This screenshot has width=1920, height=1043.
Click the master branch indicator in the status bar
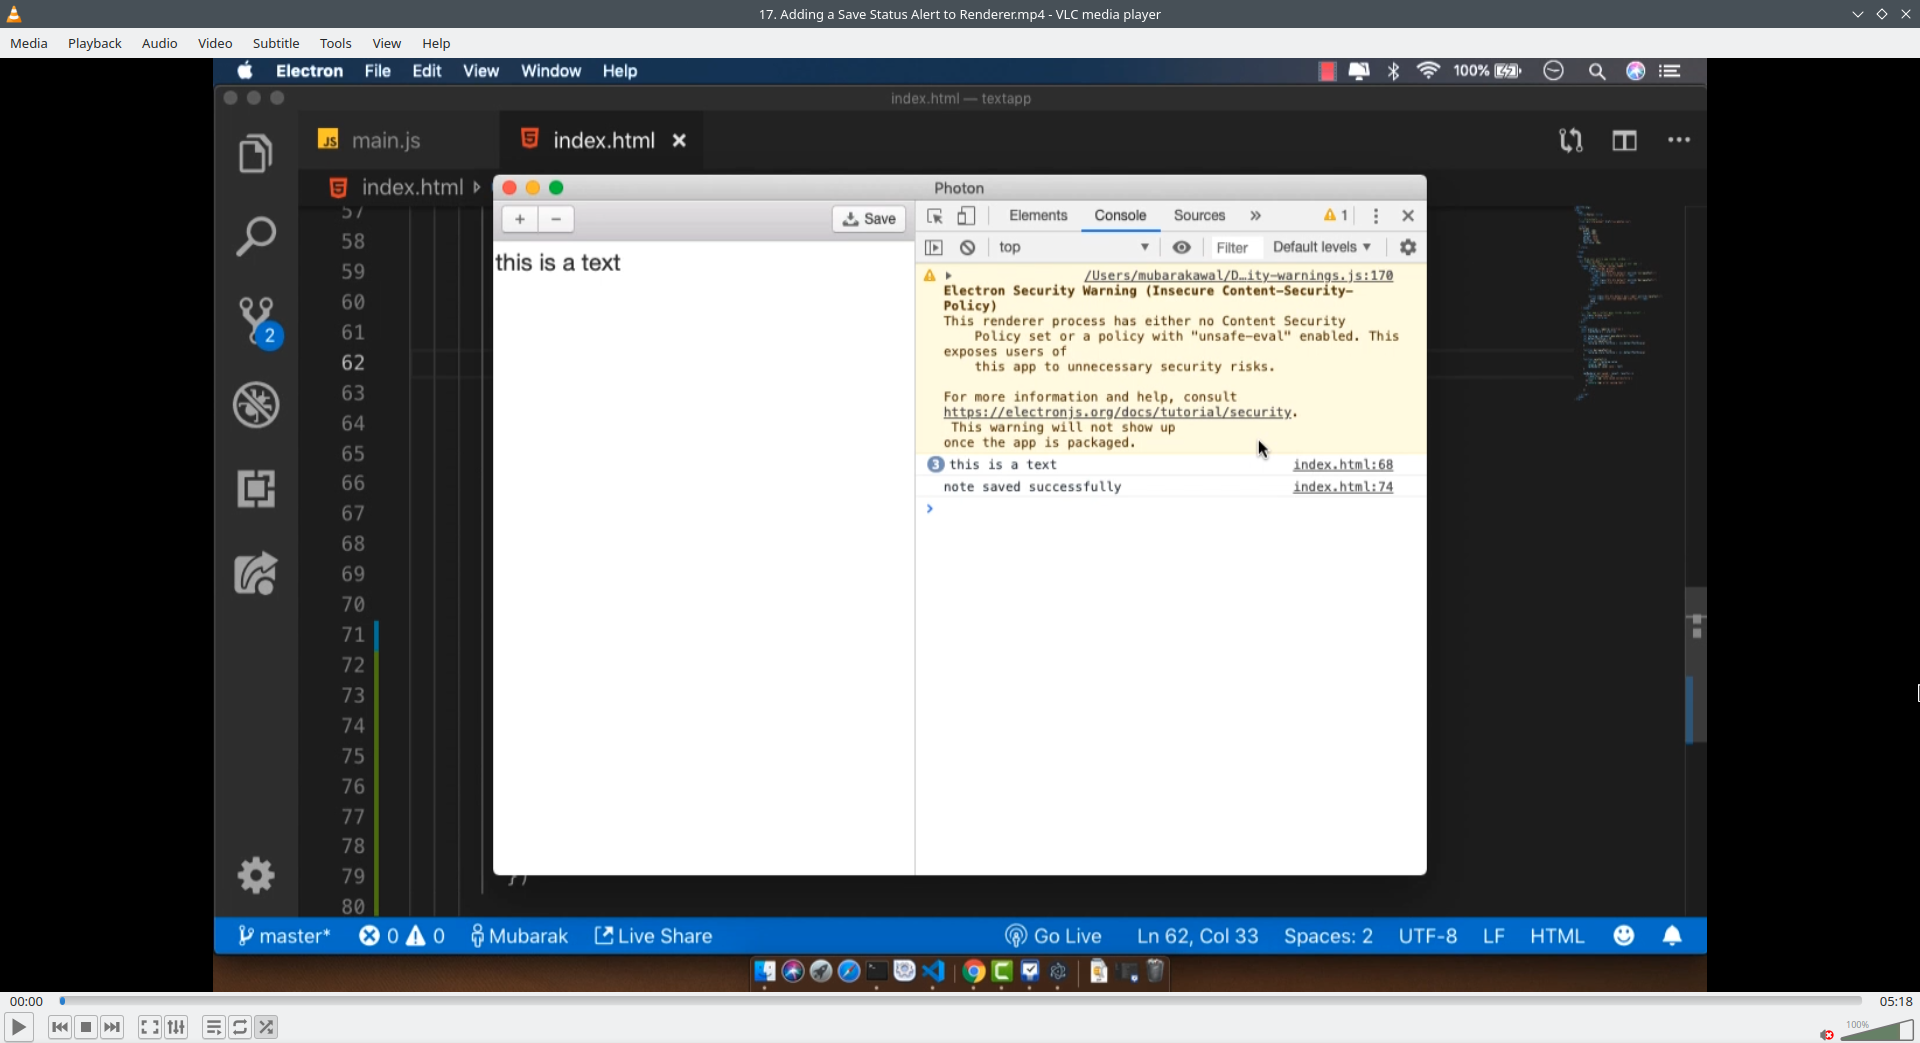click(284, 936)
